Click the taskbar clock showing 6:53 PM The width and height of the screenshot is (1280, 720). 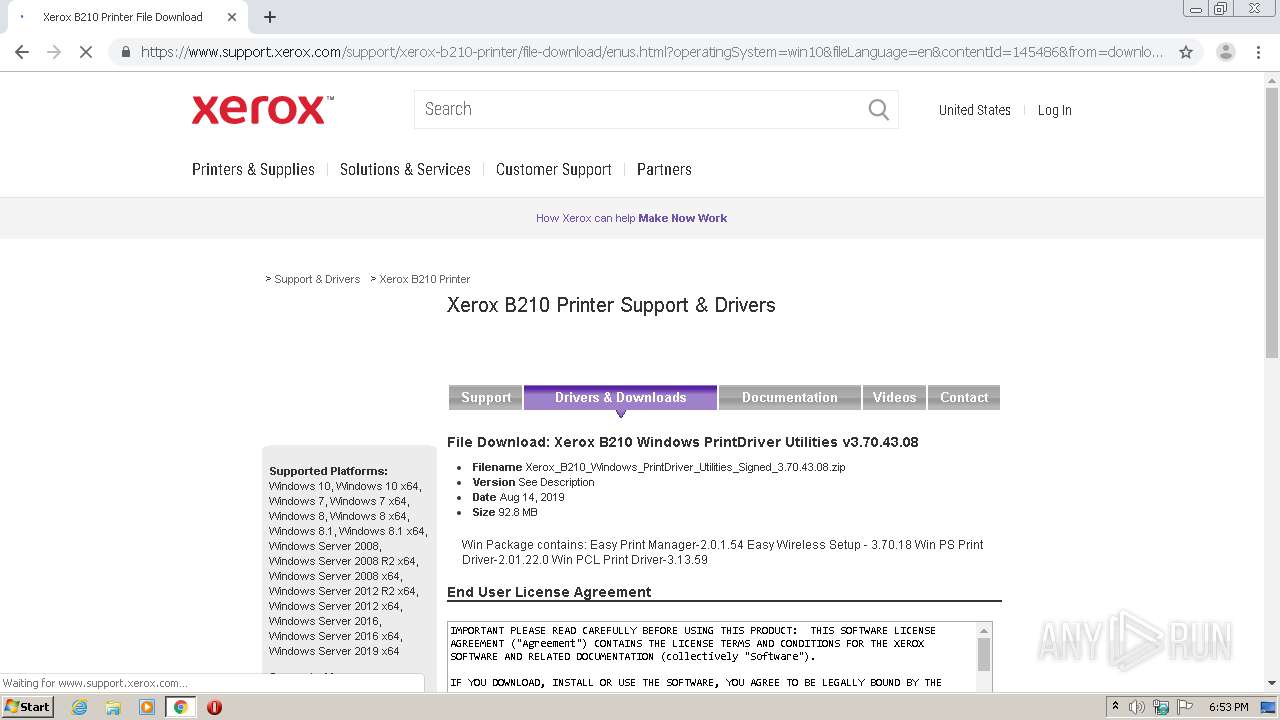tap(1228, 707)
